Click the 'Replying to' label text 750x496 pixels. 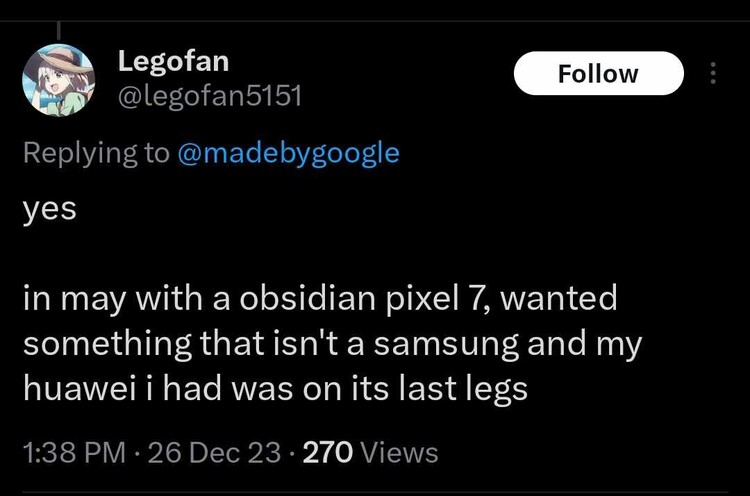[x=96, y=153]
